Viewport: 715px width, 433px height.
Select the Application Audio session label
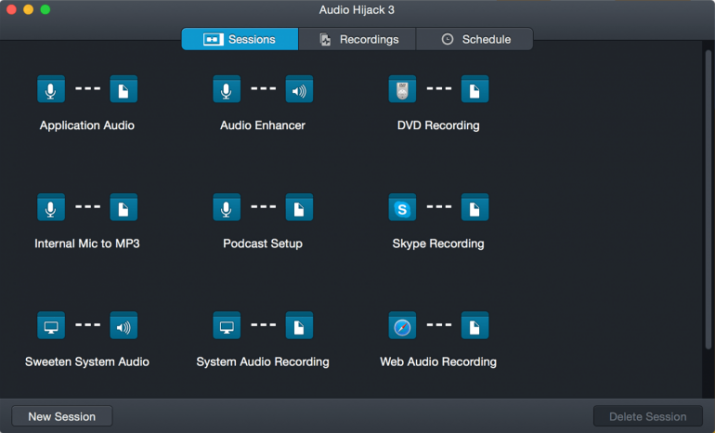tap(87, 125)
